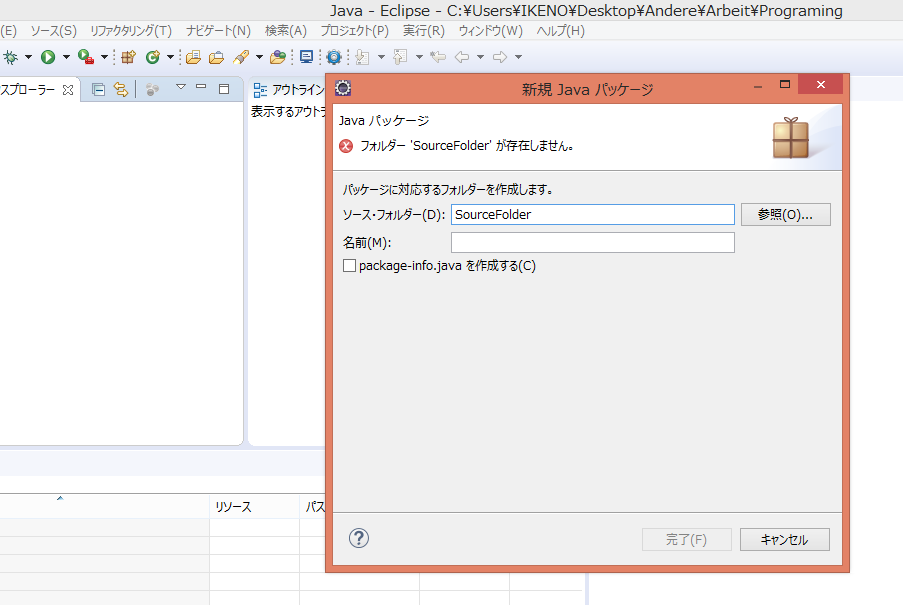Screen dimensions: 903x605
Task: Click the folder with sphere toolbar icon
Action: tap(278, 57)
